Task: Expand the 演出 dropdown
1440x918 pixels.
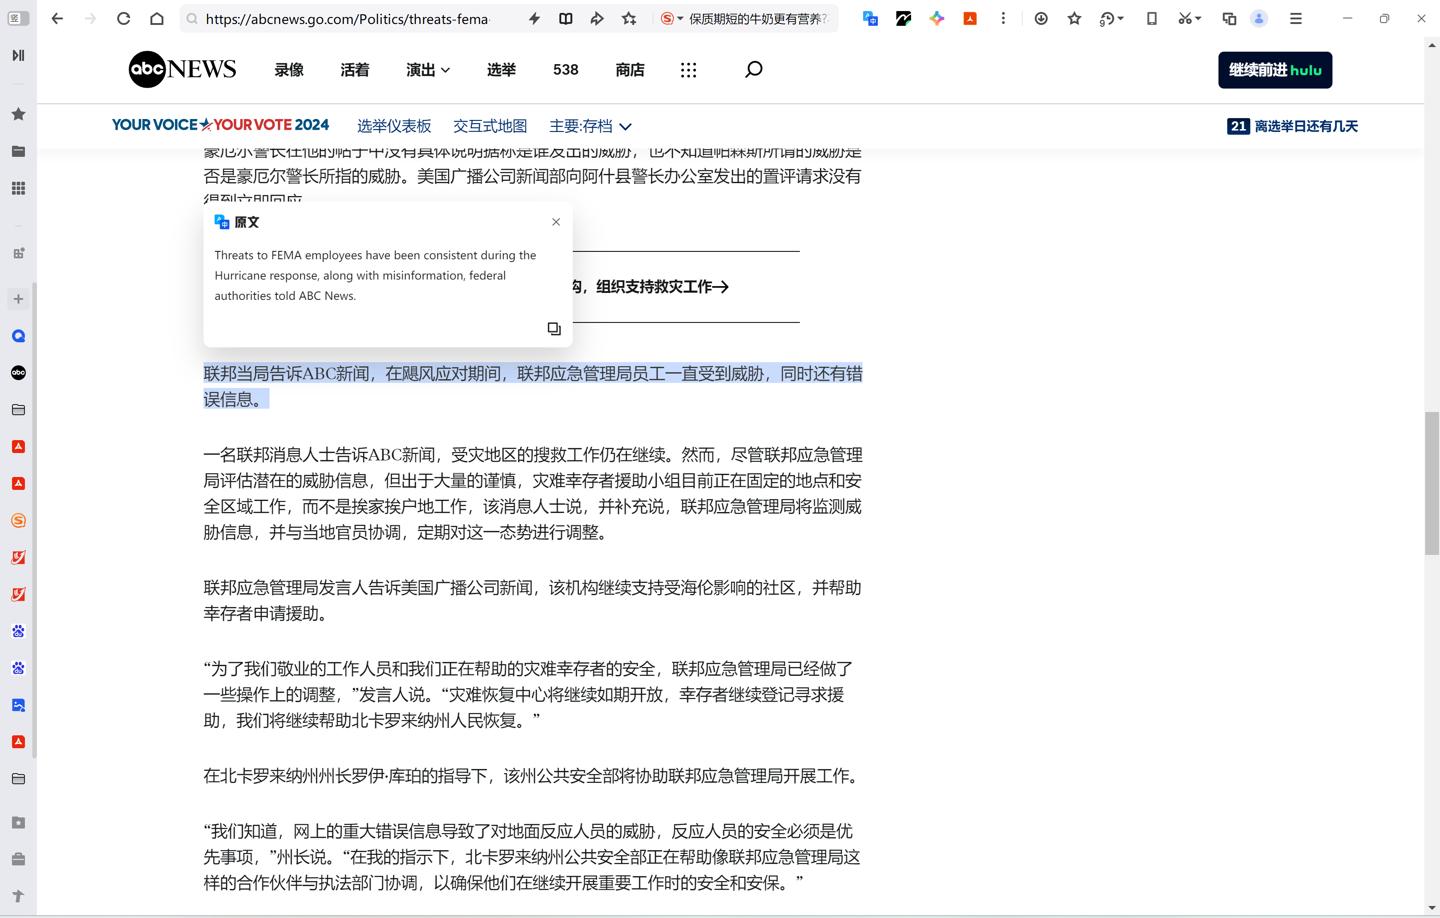Action: click(427, 69)
